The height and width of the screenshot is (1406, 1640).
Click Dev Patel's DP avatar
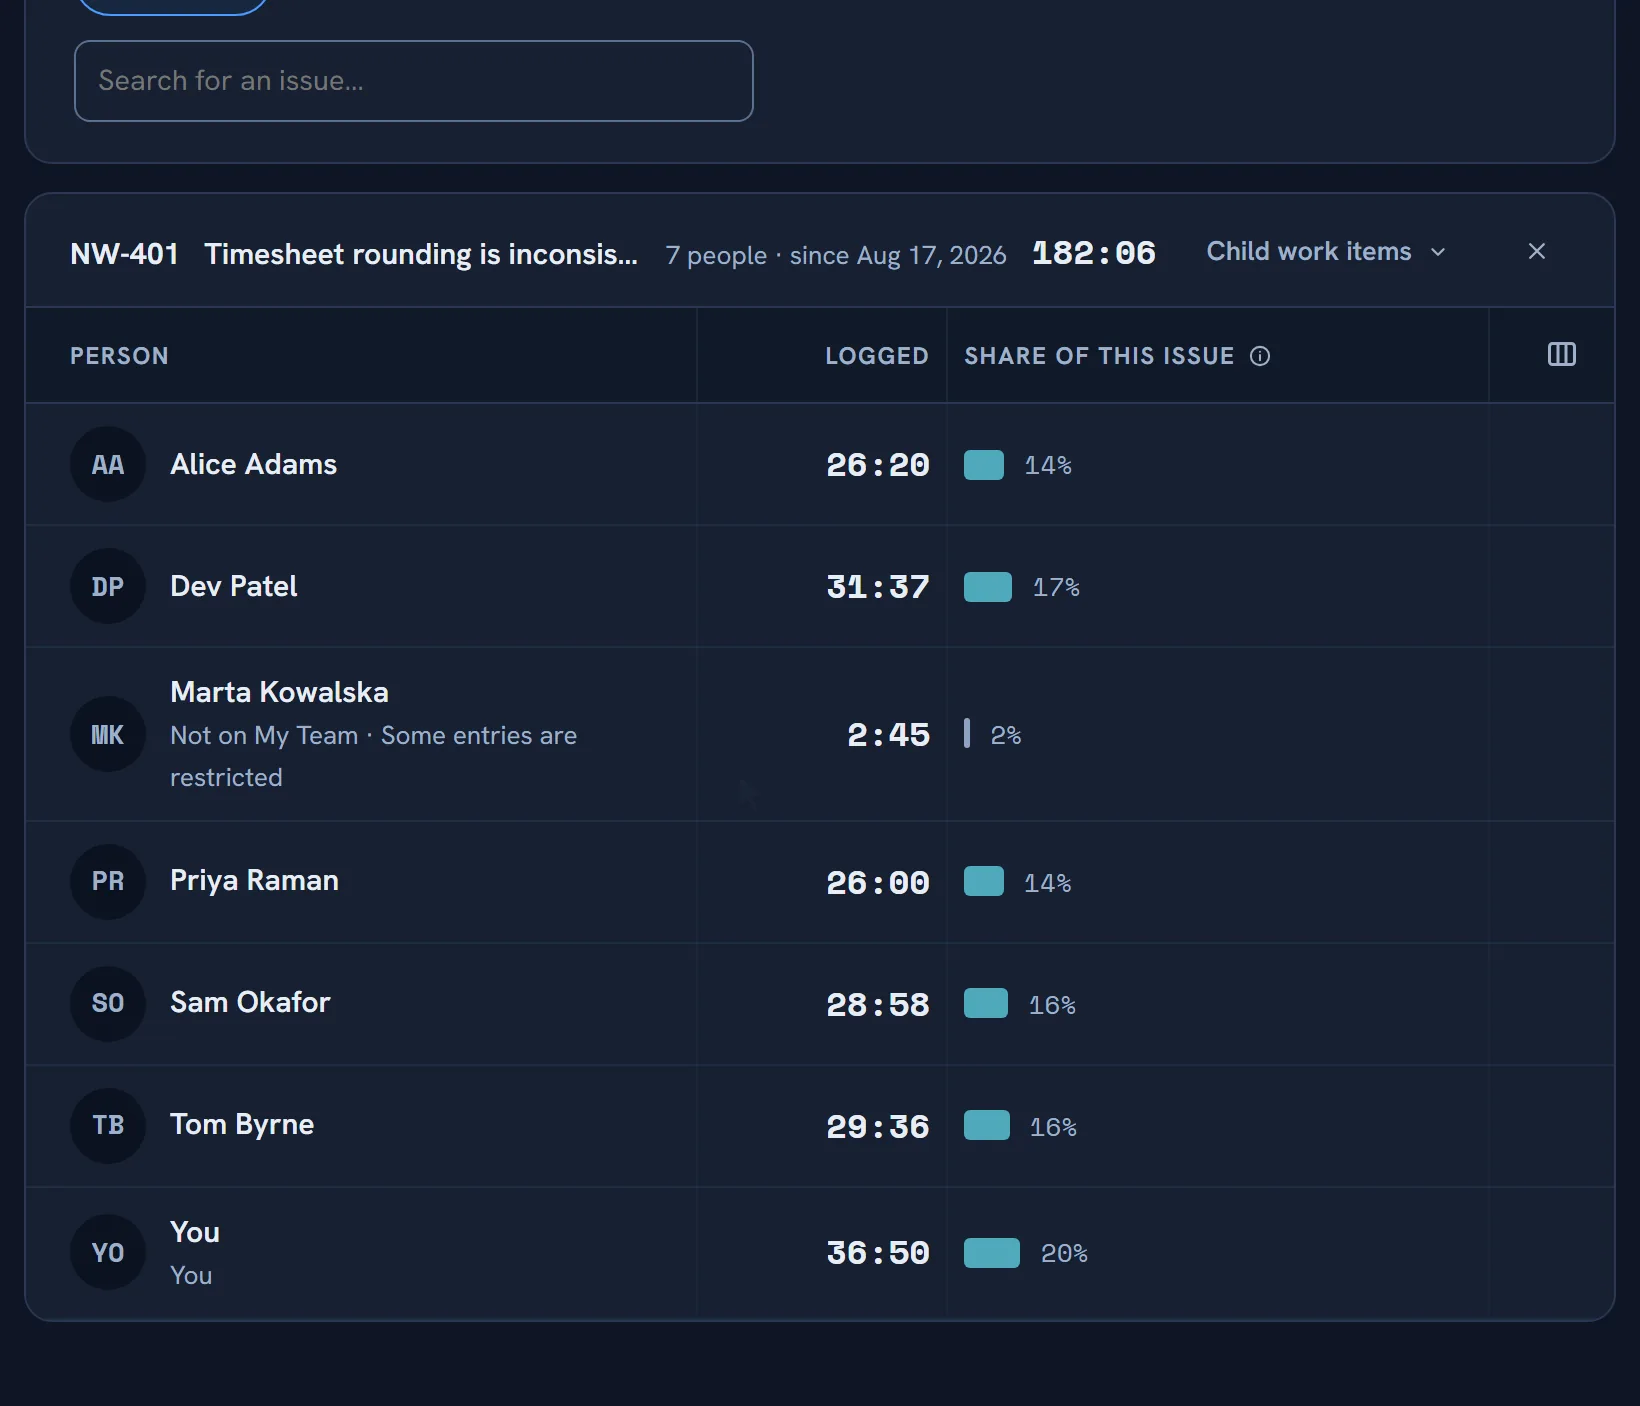[x=108, y=586]
